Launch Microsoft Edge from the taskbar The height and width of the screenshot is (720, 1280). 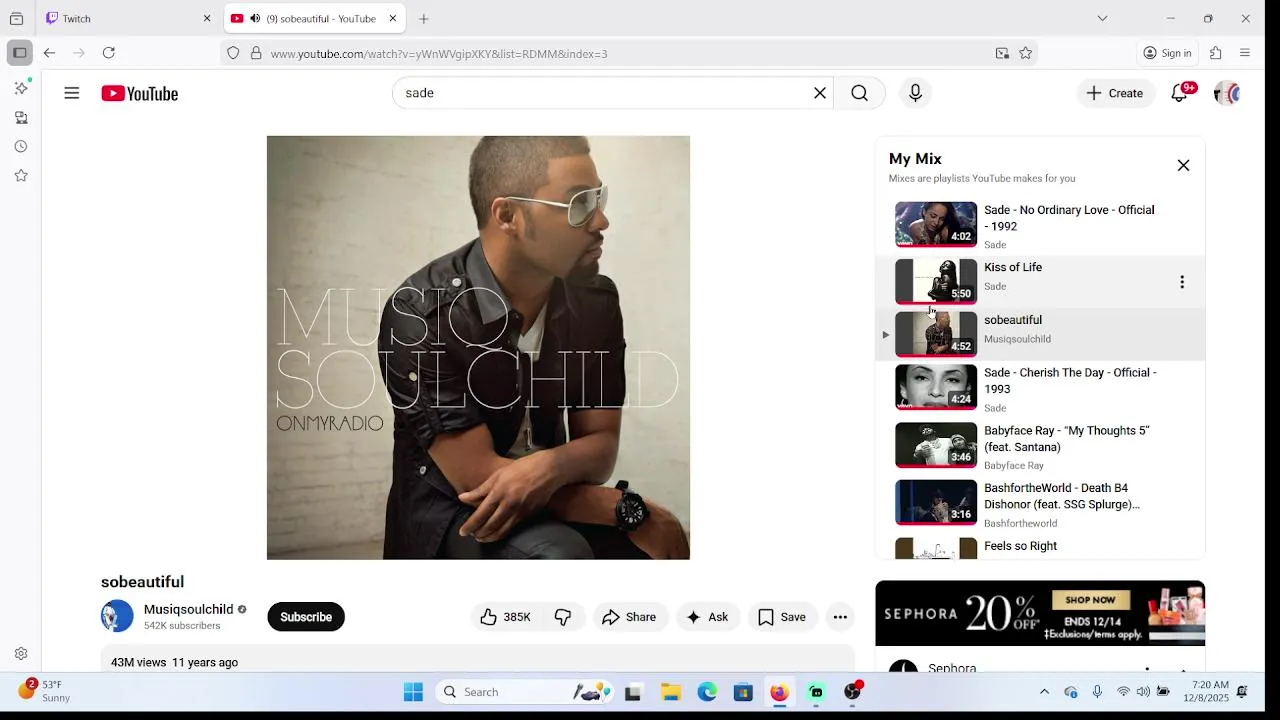tap(707, 692)
